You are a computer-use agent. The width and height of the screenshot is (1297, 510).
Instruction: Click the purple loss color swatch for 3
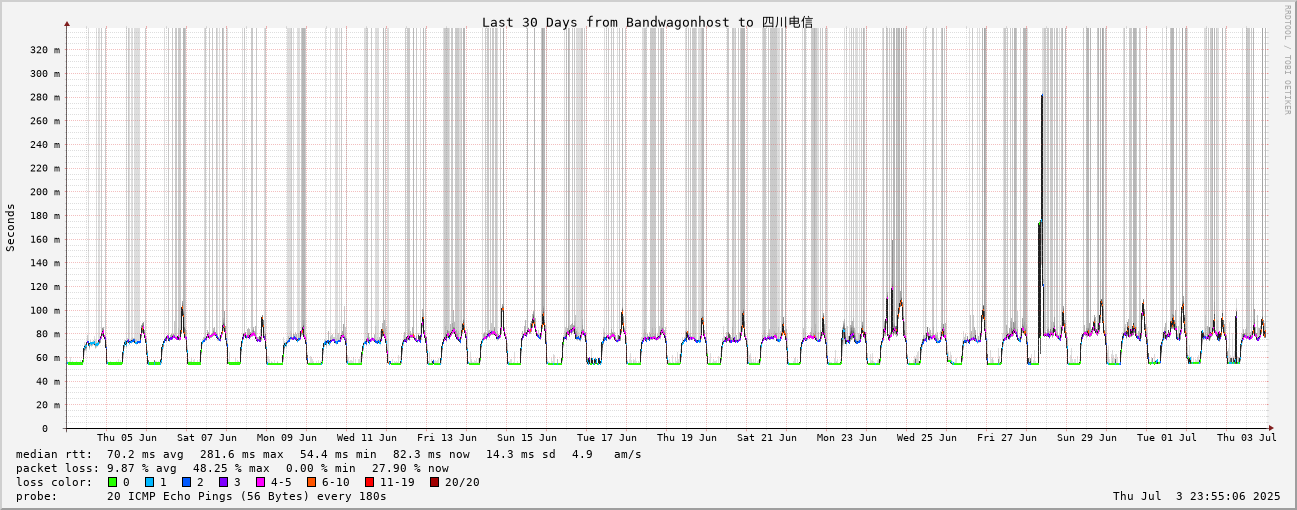tap(223, 482)
